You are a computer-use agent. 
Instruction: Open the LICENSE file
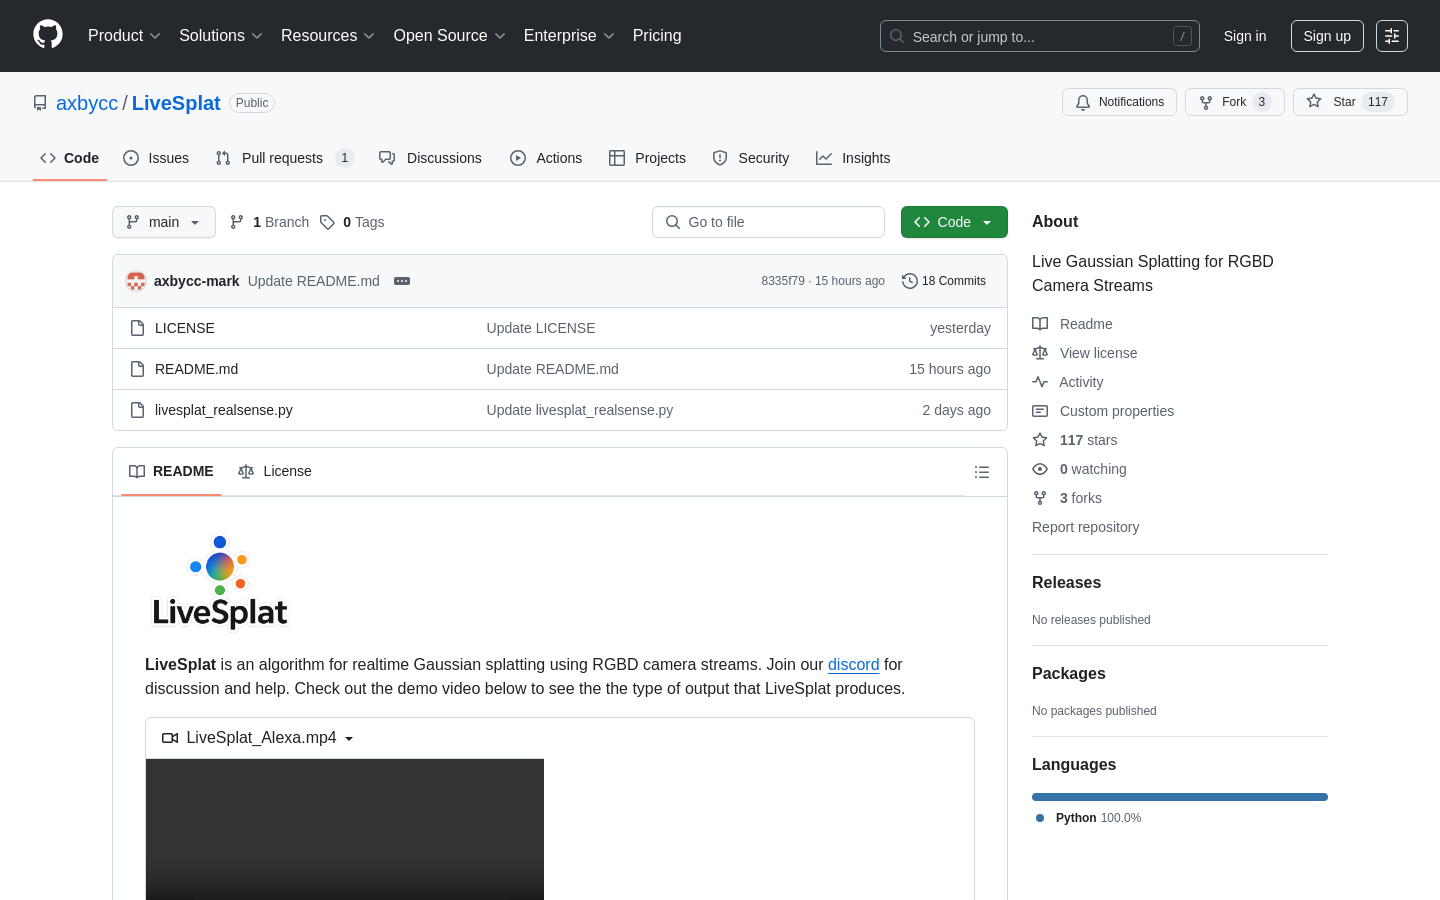click(x=185, y=328)
